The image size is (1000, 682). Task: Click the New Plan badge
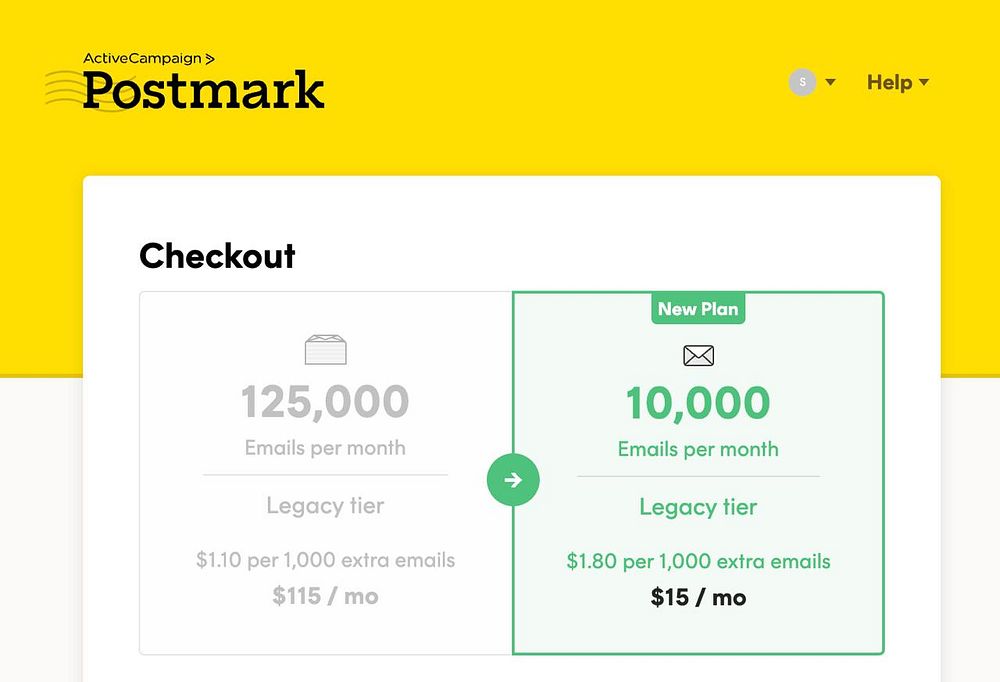click(x=698, y=309)
